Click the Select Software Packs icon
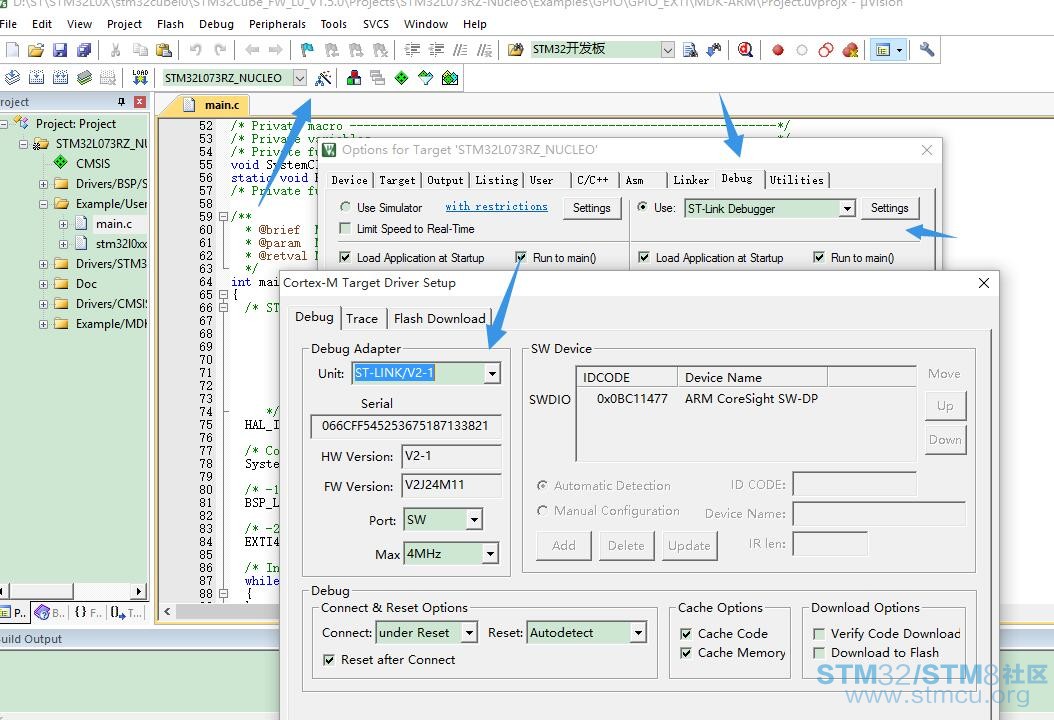 pos(425,78)
